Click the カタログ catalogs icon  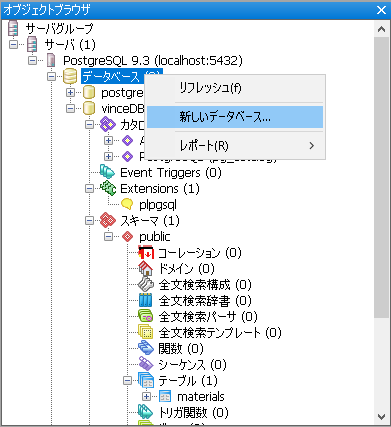pyautogui.click(x=108, y=124)
